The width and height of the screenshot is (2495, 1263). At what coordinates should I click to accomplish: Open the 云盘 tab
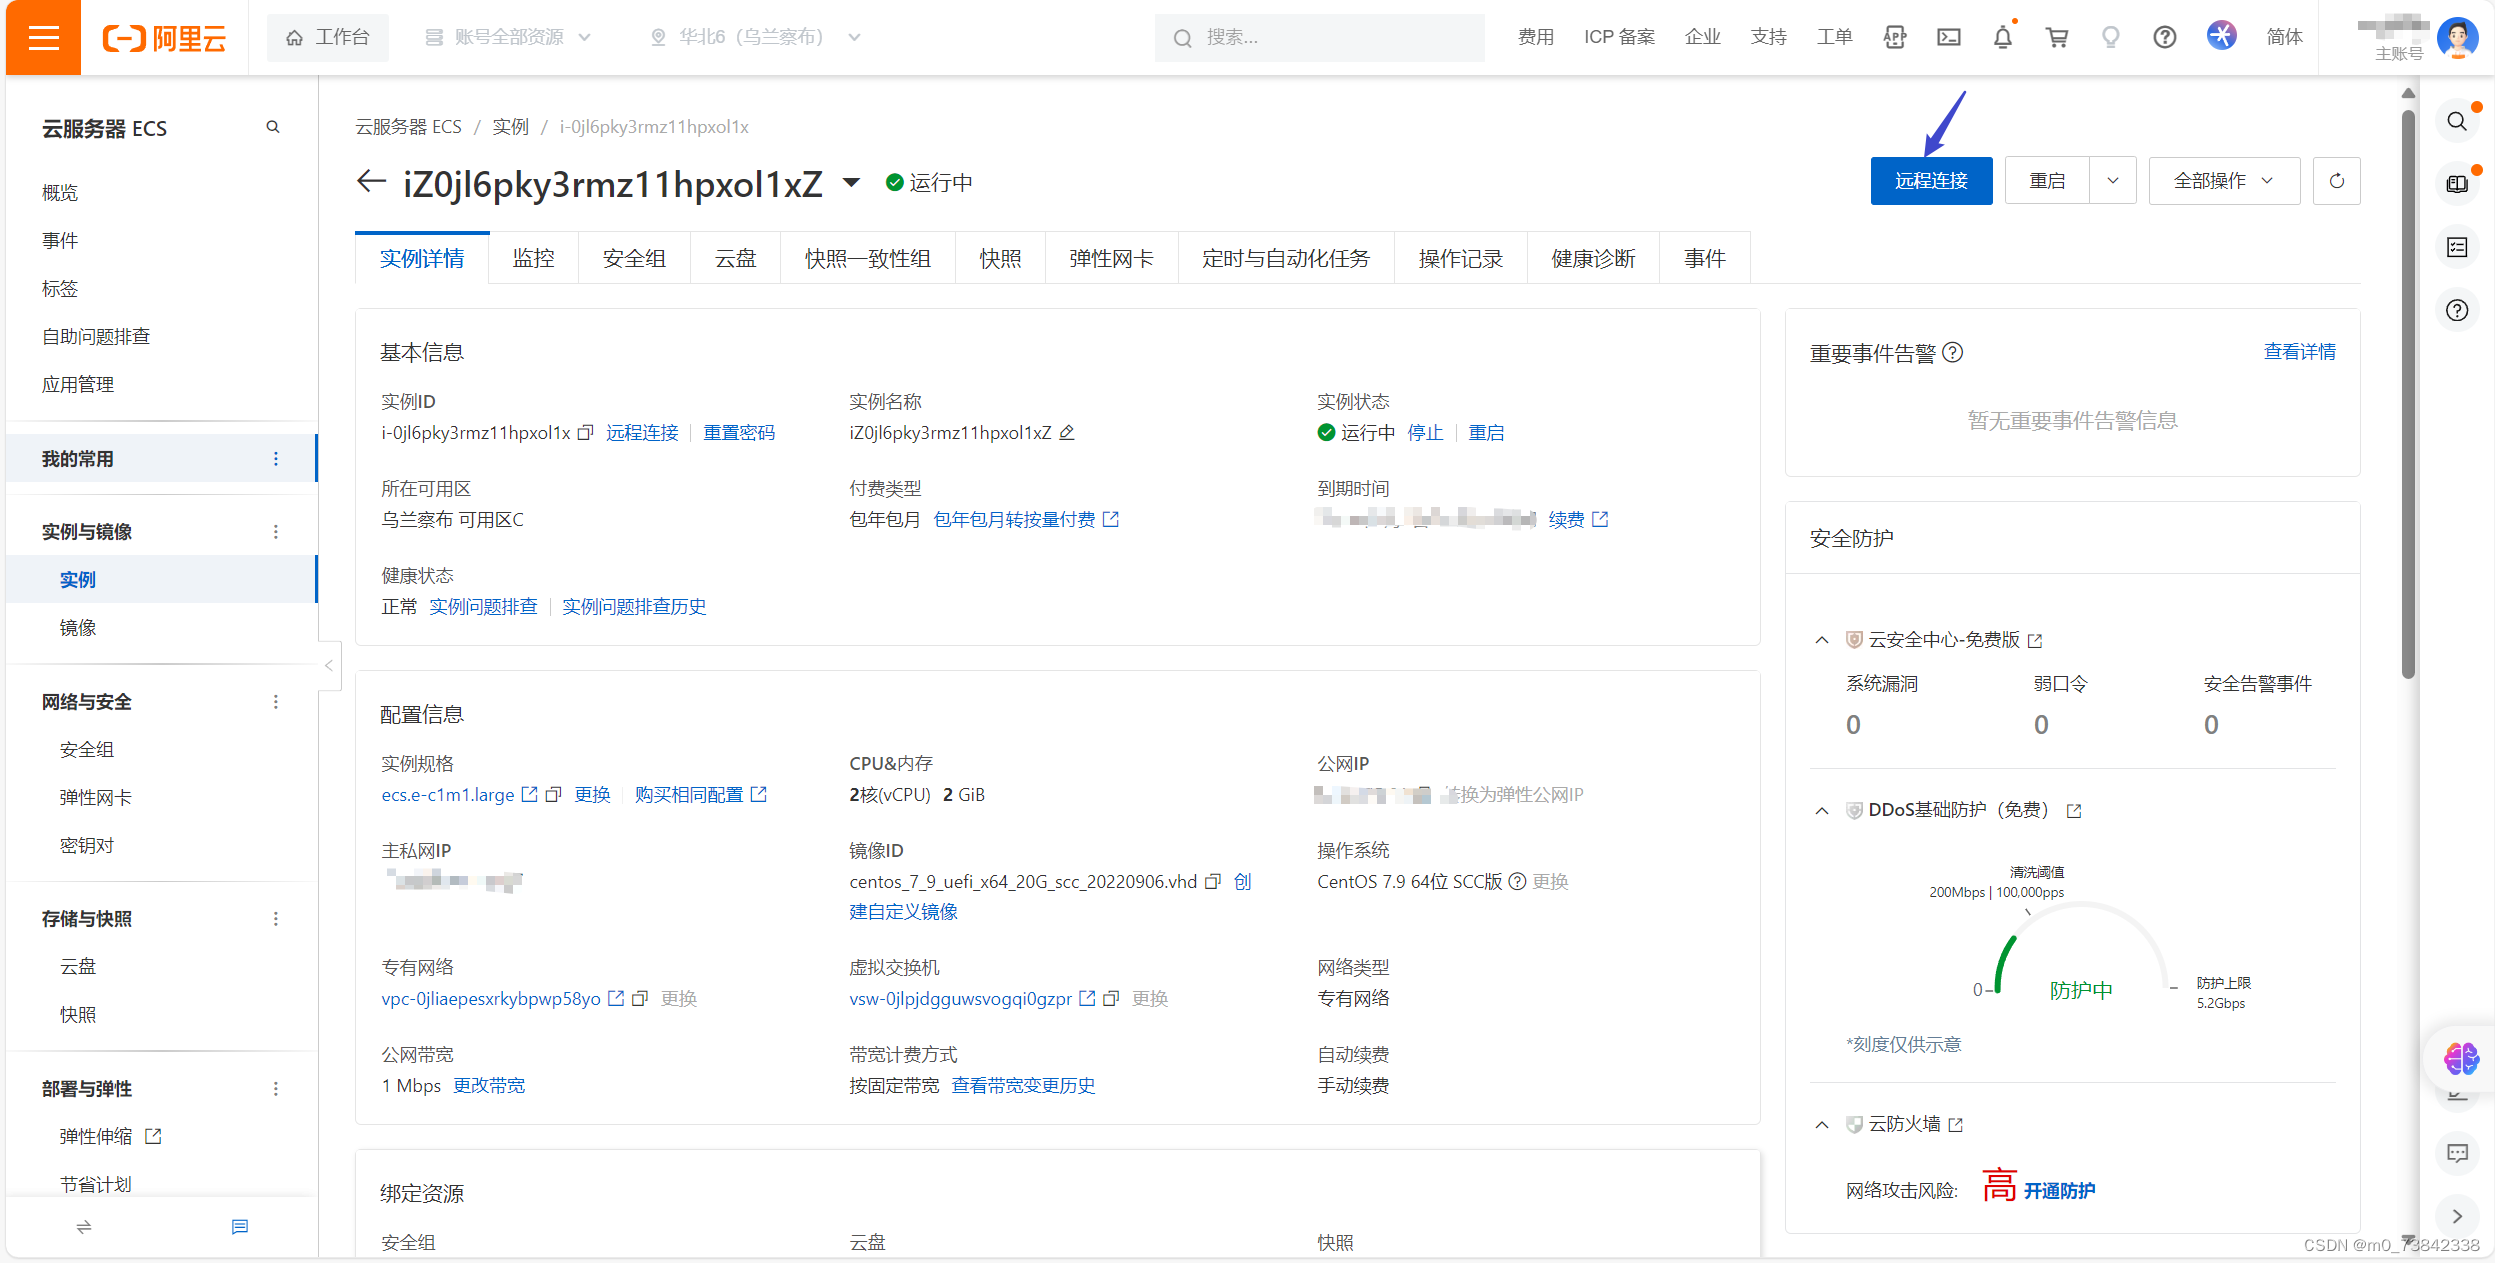click(x=736, y=259)
